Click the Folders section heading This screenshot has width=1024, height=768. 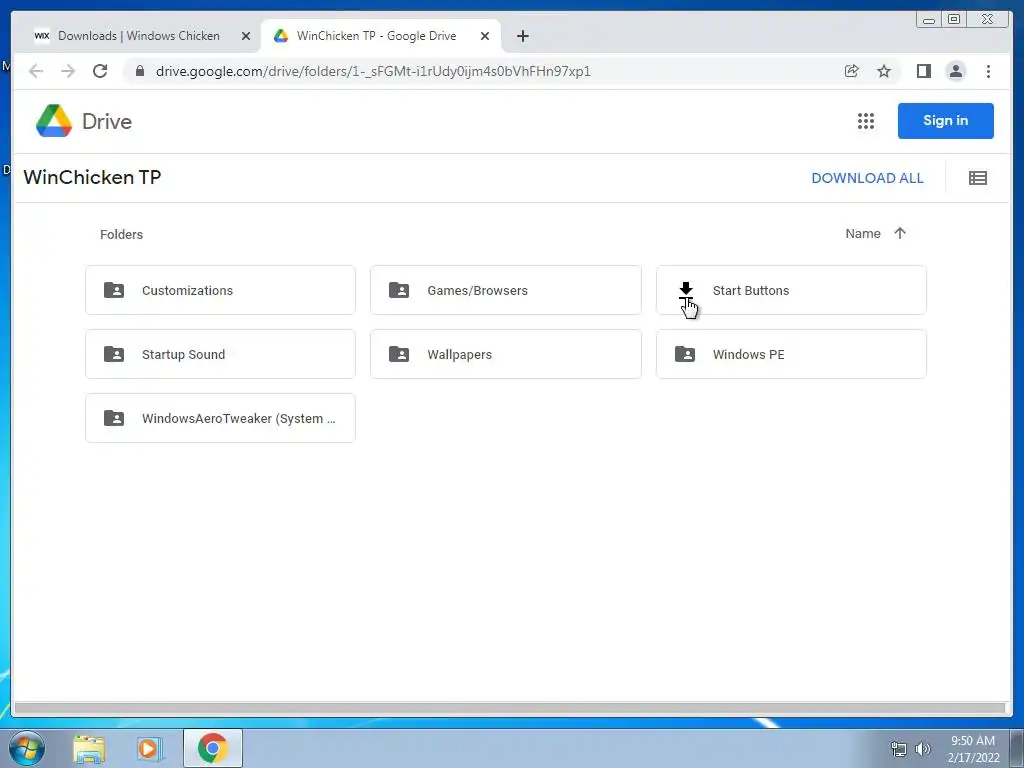[x=121, y=234]
